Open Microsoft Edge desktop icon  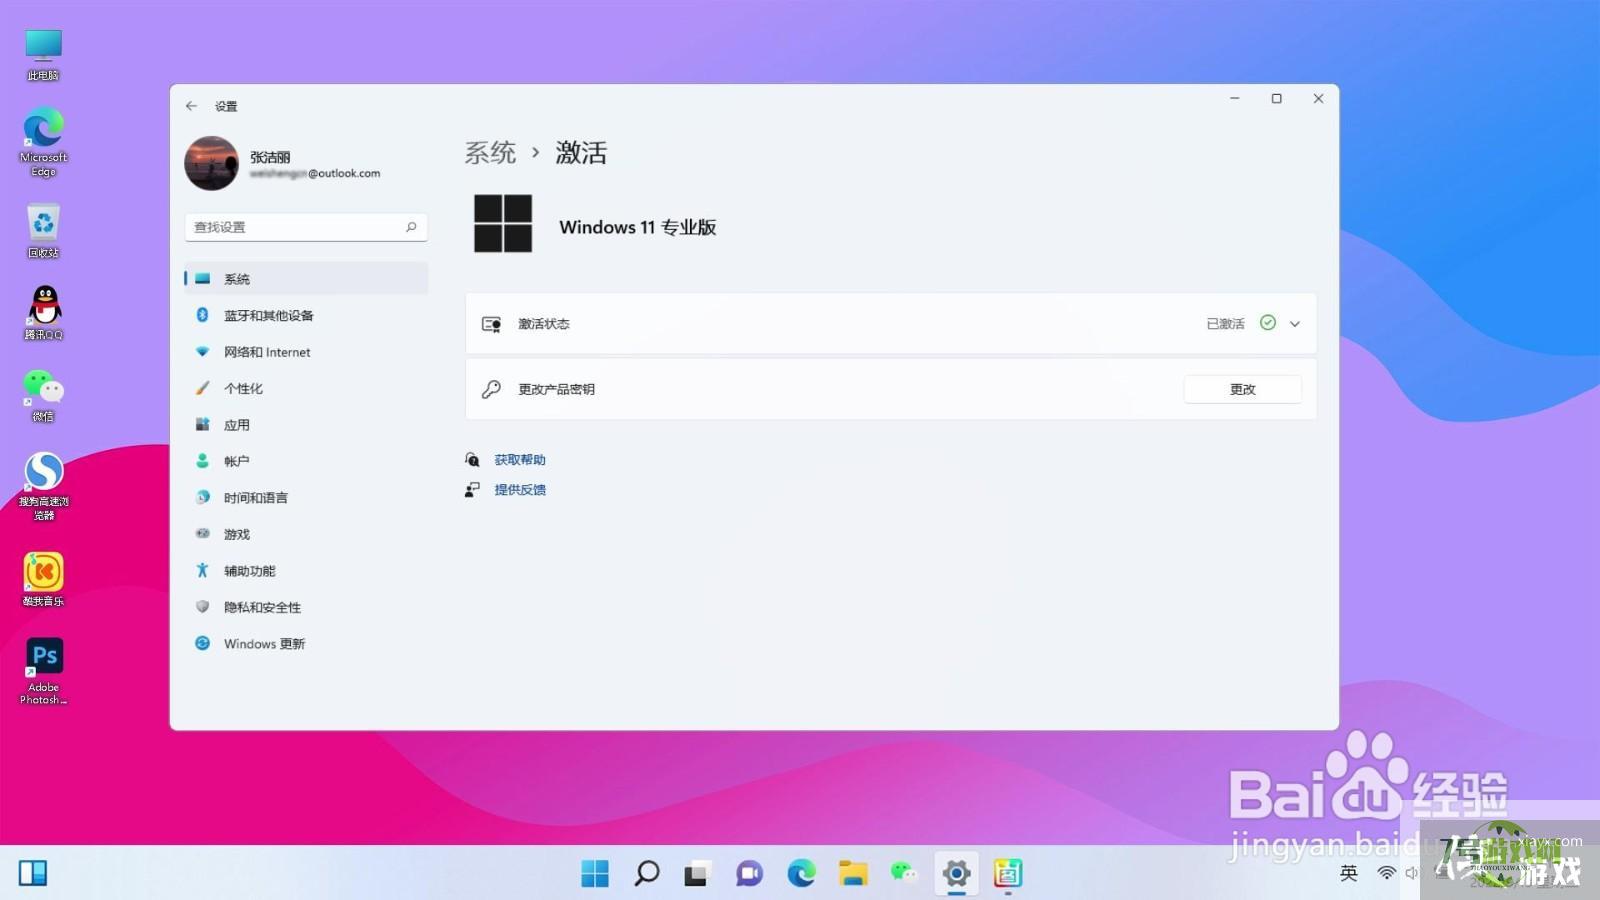43,143
